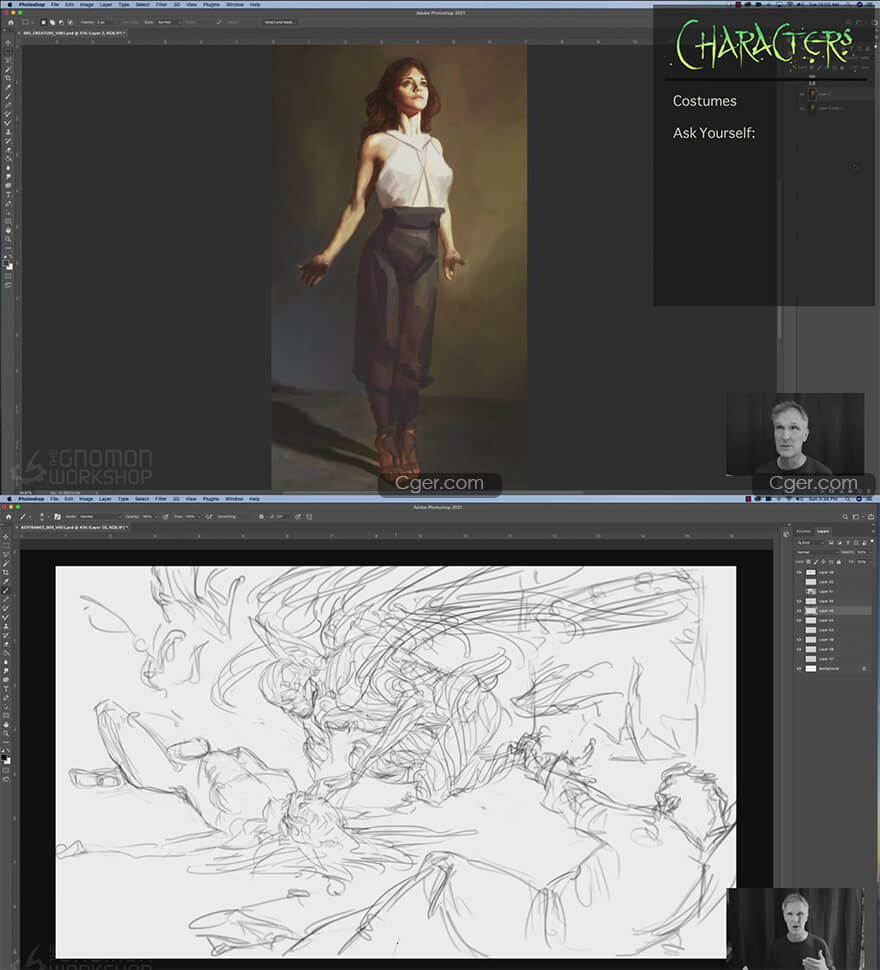Image resolution: width=880 pixels, height=970 pixels.
Task: Click lock icon on Background layer
Action: coord(864,669)
